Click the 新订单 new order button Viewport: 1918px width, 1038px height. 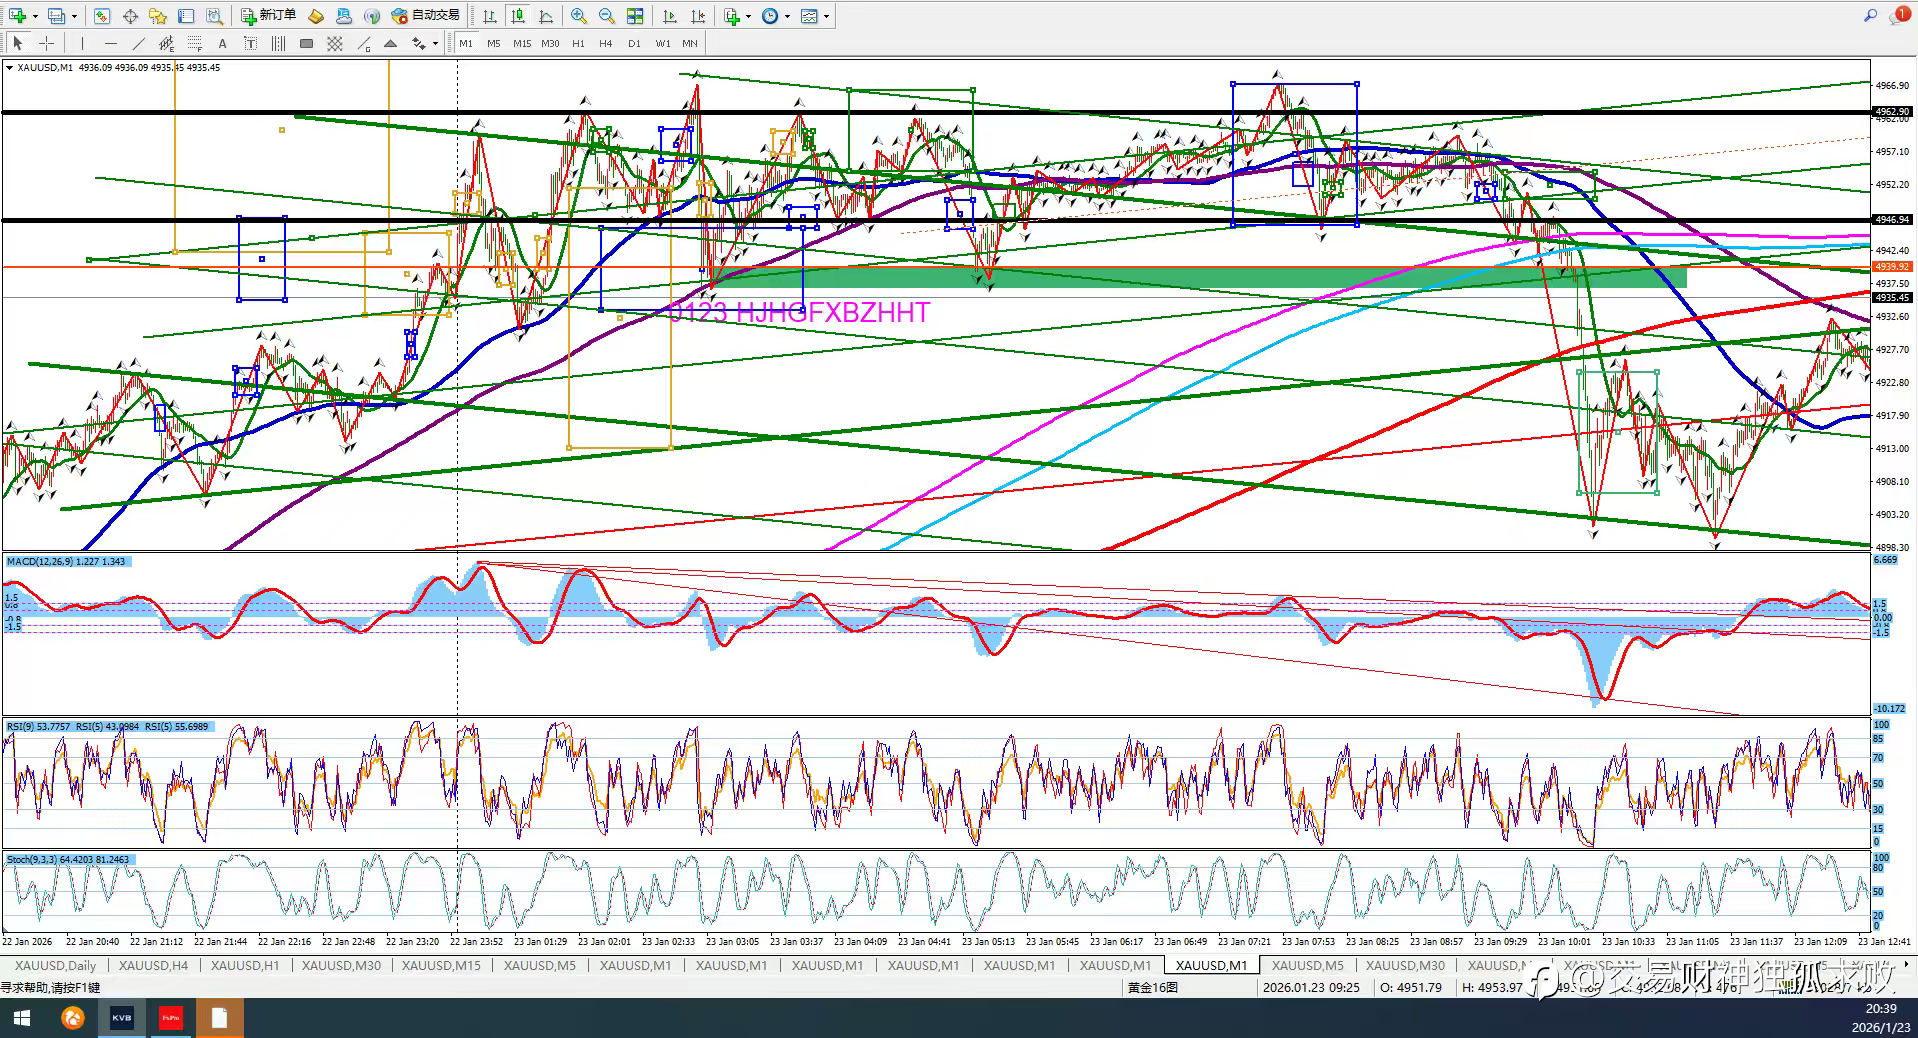point(268,15)
